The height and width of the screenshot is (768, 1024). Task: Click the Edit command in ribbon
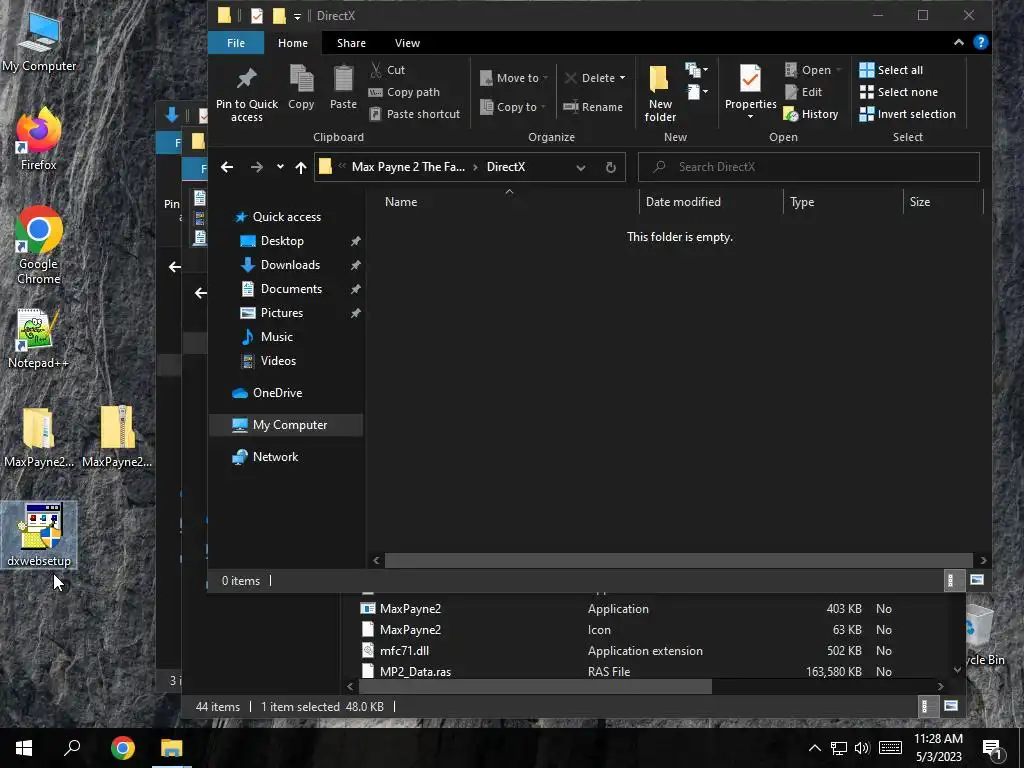pos(803,92)
